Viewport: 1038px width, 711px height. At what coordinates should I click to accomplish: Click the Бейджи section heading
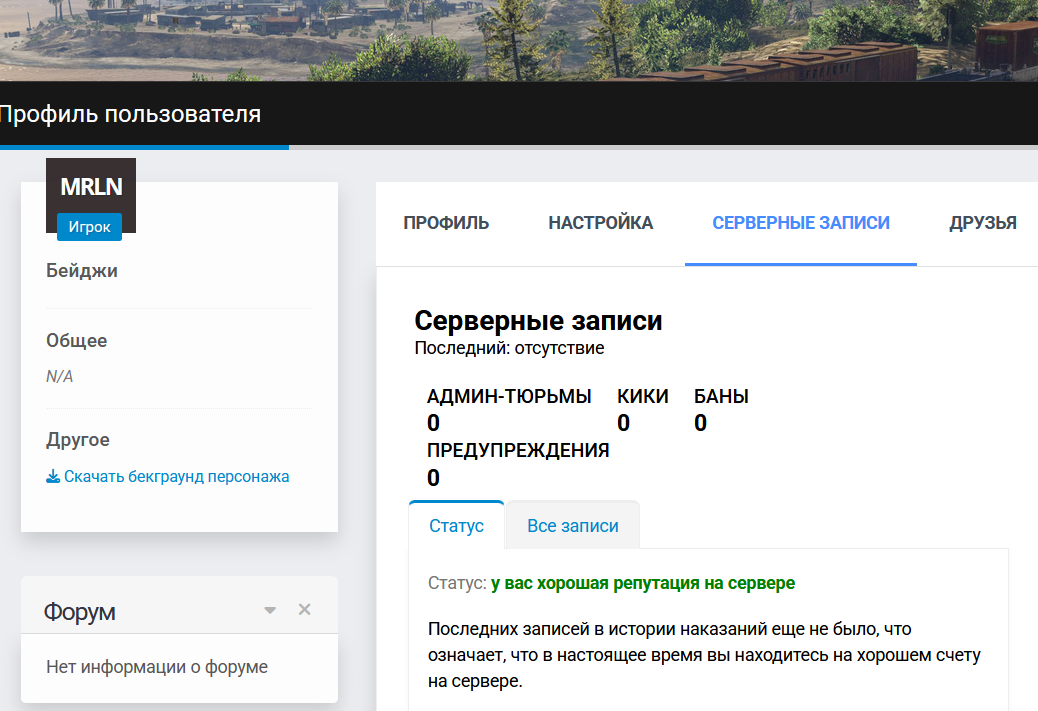click(82, 271)
